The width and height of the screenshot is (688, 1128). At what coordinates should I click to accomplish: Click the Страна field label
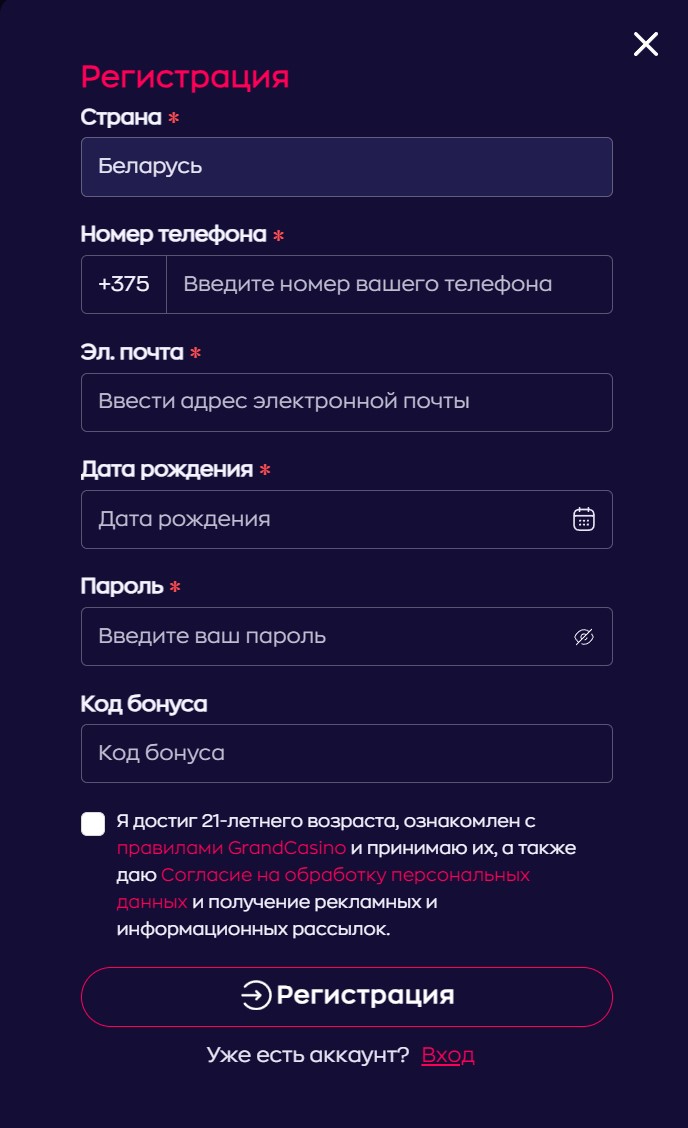(121, 117)
